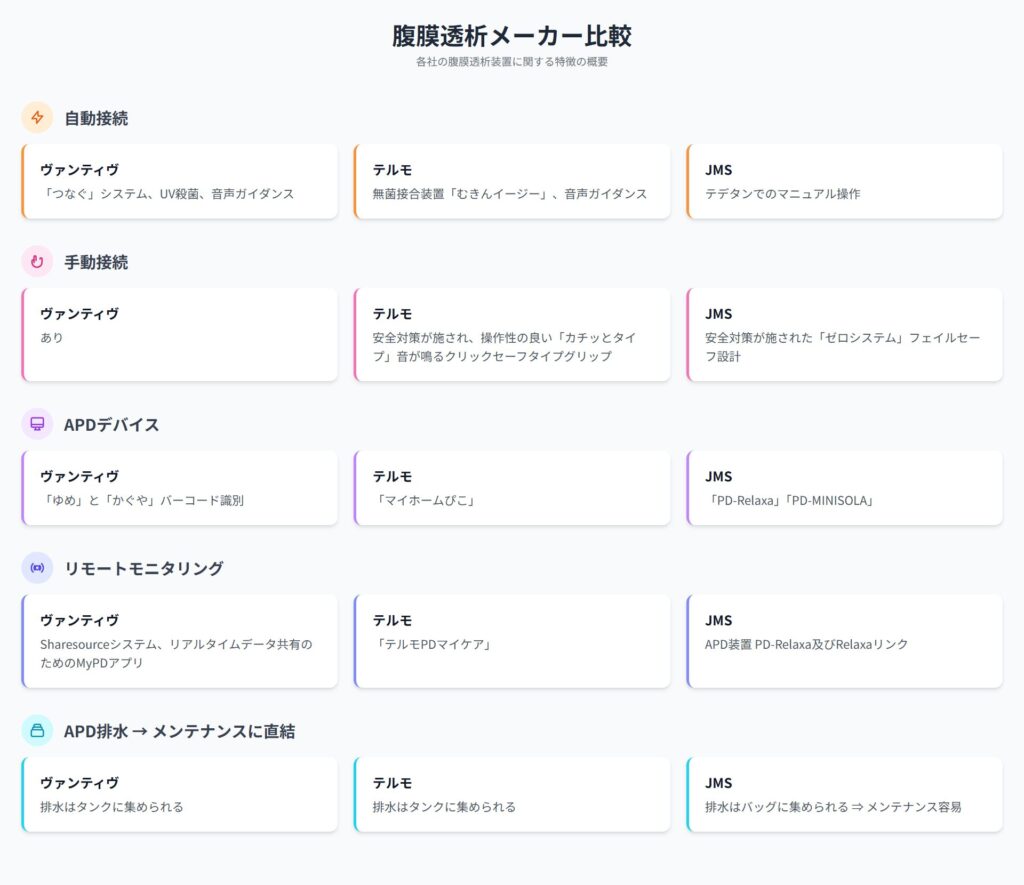This screenshot has height=885, width=1024.
Task: Click the text 「PD-Relaxa」「PD-MINISOLA」
Action: 791,500
